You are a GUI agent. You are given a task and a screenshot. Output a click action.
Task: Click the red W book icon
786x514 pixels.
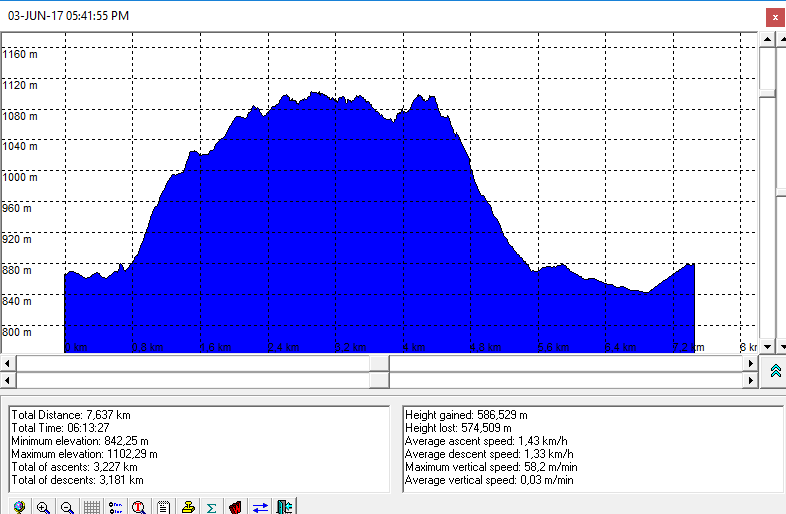pos(235,507)
